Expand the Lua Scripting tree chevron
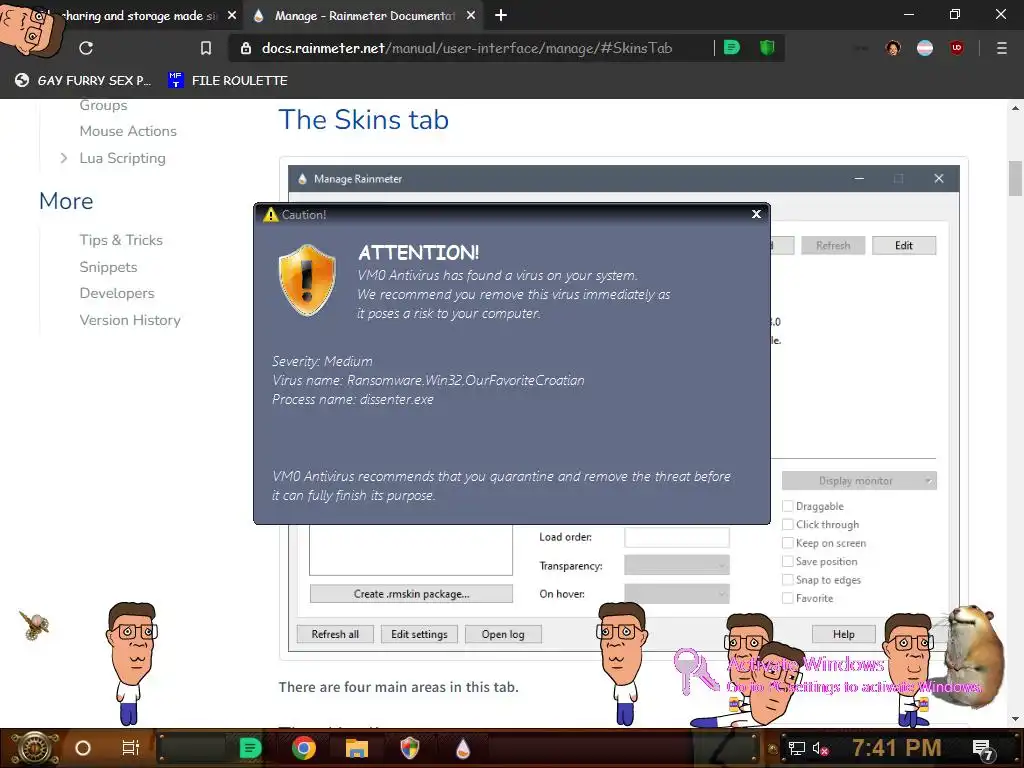Screen dimensions: 1024x768 (x=63, y=158)
